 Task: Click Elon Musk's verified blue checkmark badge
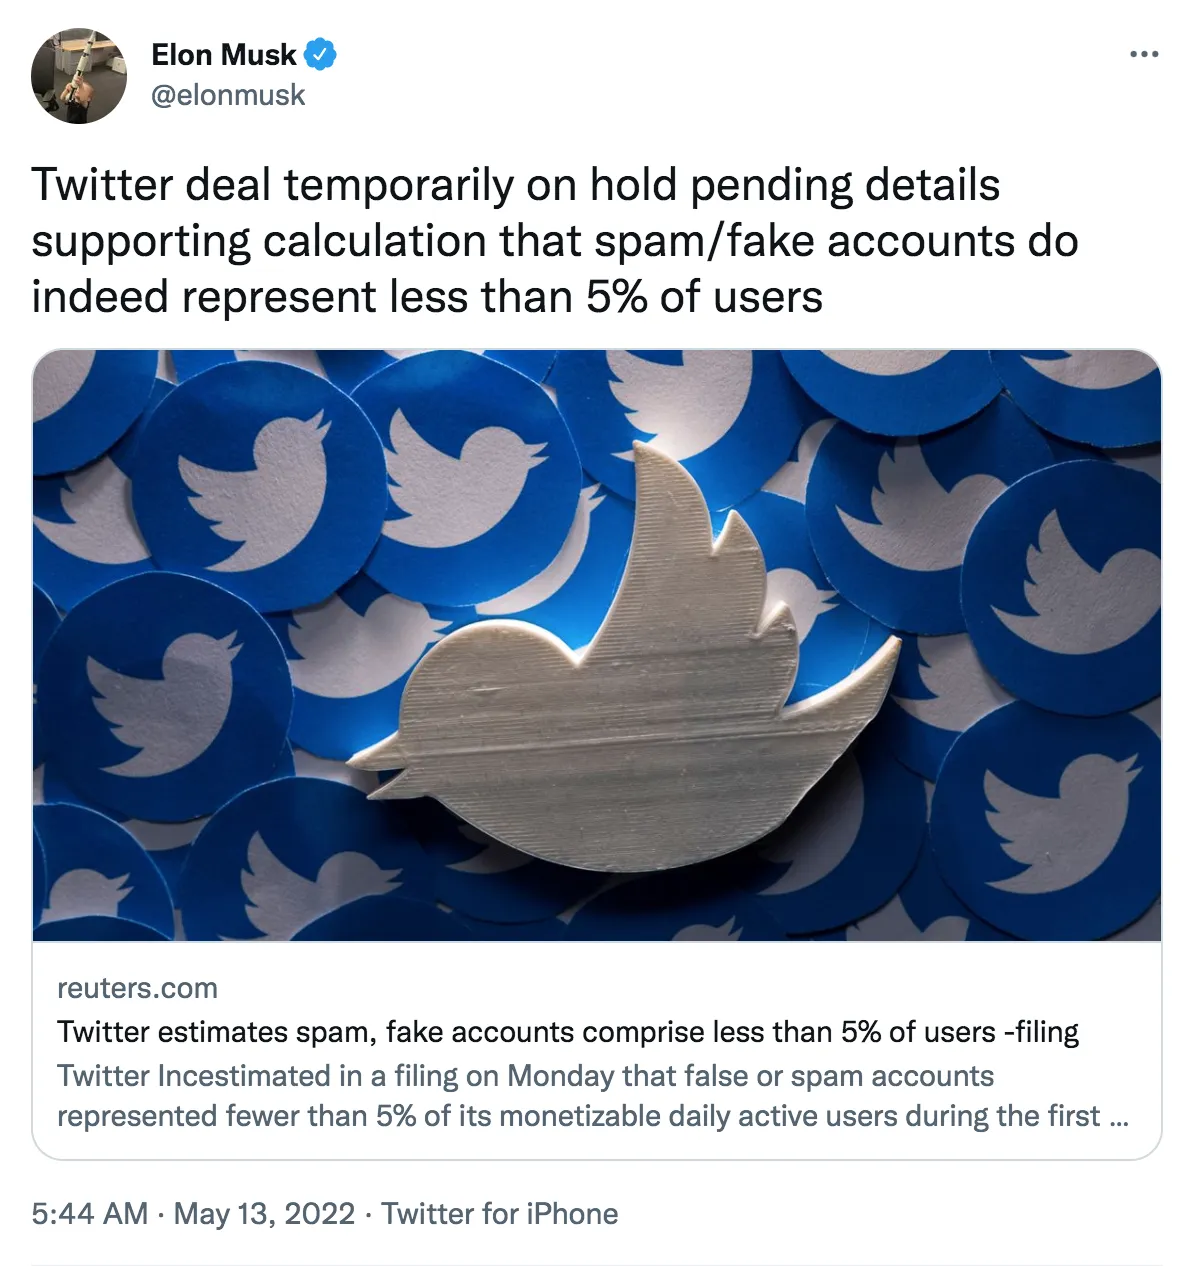coord(320,55)
